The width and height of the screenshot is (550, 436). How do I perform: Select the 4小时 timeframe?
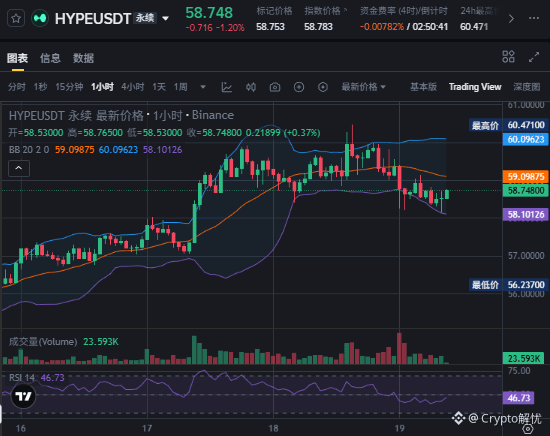tap(133, 87)
